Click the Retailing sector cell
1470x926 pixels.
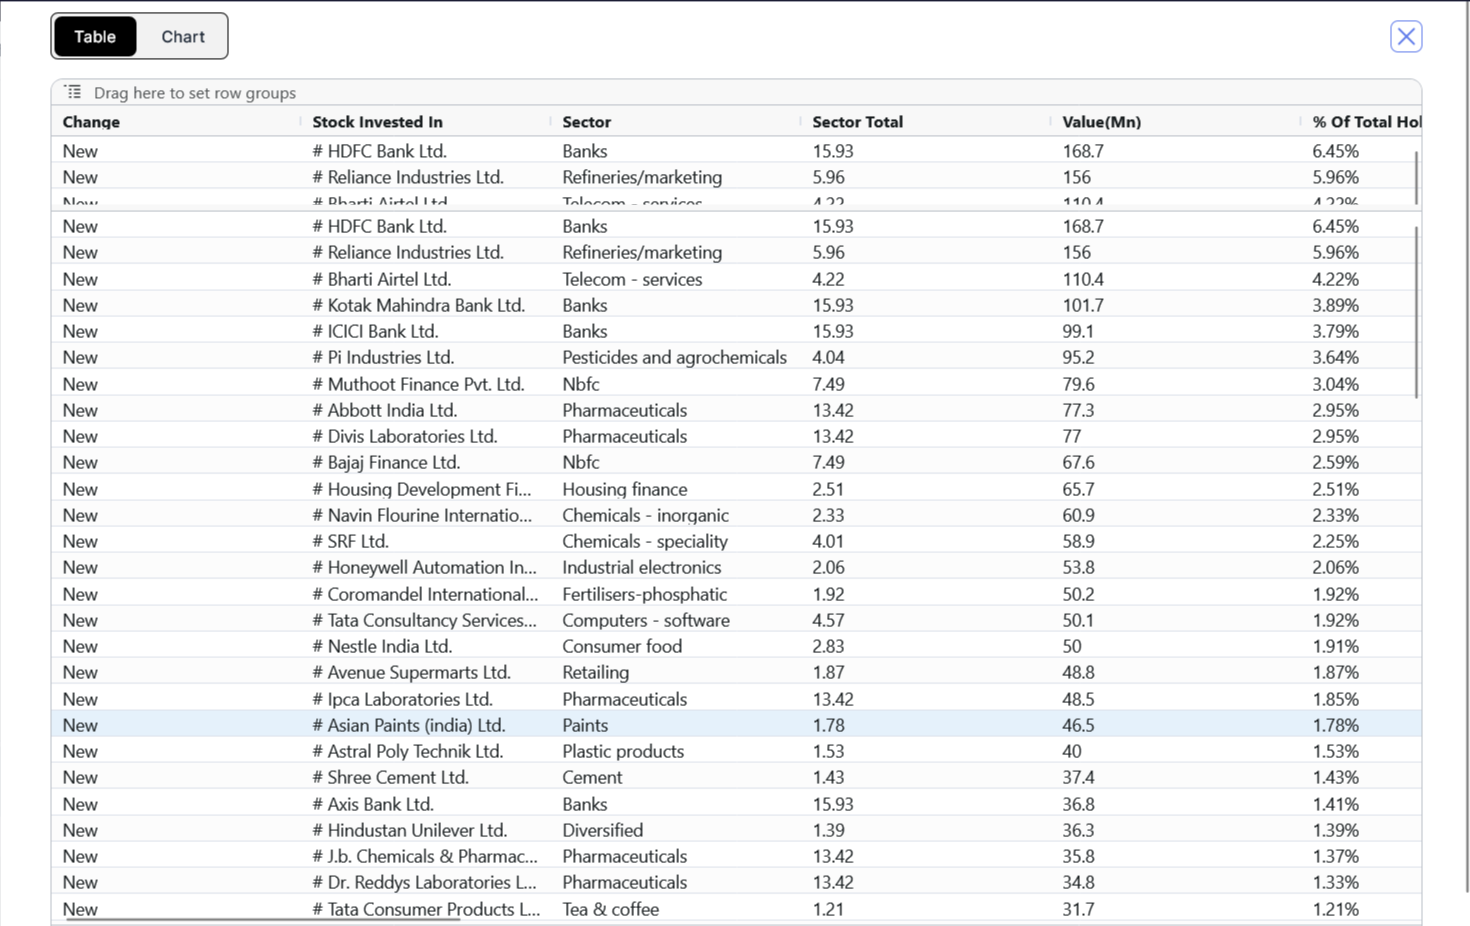click(676, 672)
